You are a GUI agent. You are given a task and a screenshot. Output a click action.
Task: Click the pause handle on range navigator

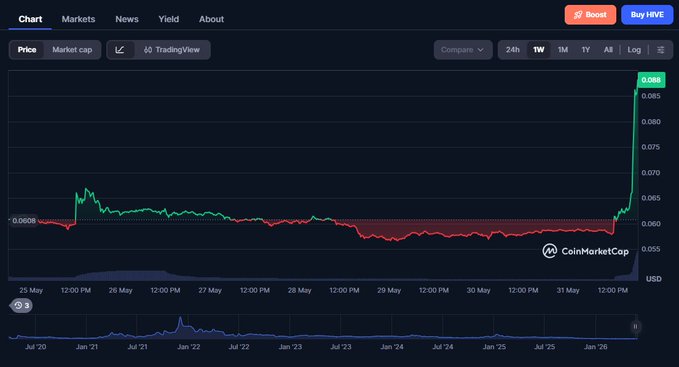click(635, 326)
